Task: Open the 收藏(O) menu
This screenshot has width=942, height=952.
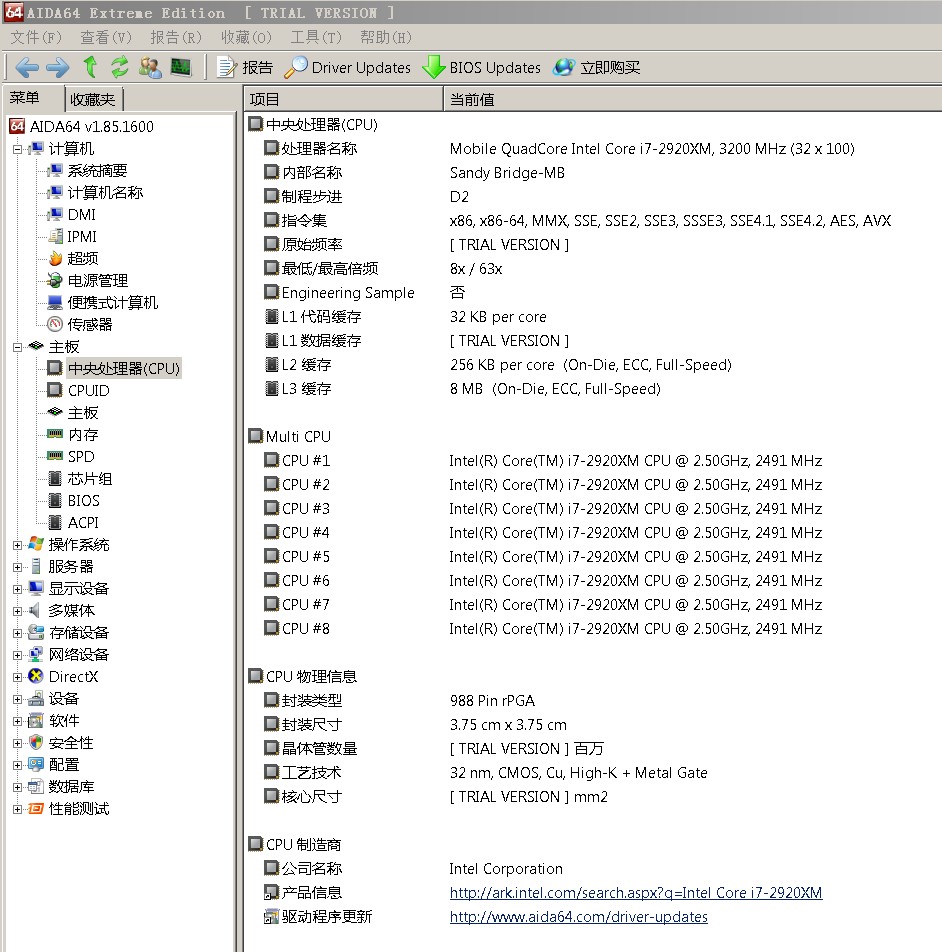Action: pyautogui.click(x=246, y=38)
